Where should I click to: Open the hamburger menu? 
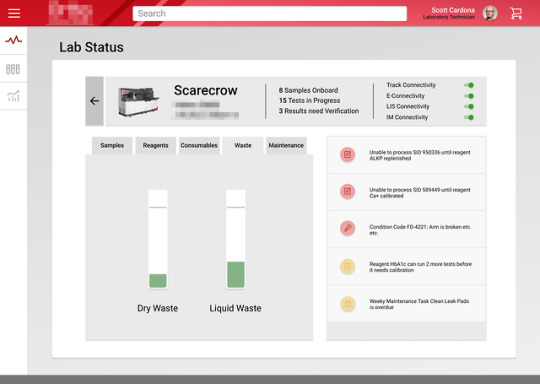14,13
